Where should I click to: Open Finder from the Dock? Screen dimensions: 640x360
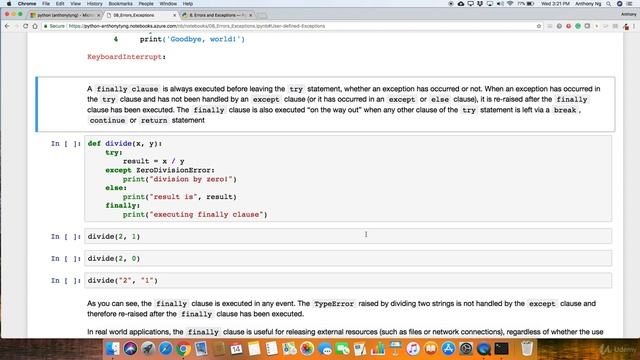click(113, 349)
